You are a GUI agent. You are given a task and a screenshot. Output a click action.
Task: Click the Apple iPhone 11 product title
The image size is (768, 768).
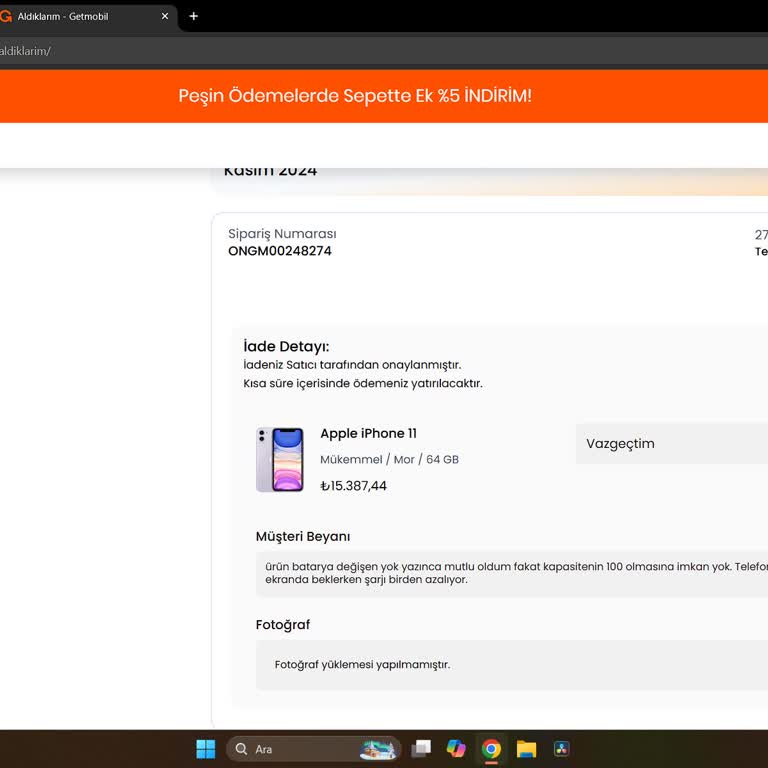(x=368, y=433)
